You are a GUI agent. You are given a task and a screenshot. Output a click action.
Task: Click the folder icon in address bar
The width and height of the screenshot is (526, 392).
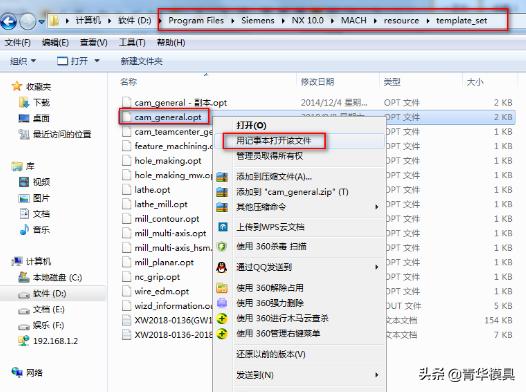[54, 21]
